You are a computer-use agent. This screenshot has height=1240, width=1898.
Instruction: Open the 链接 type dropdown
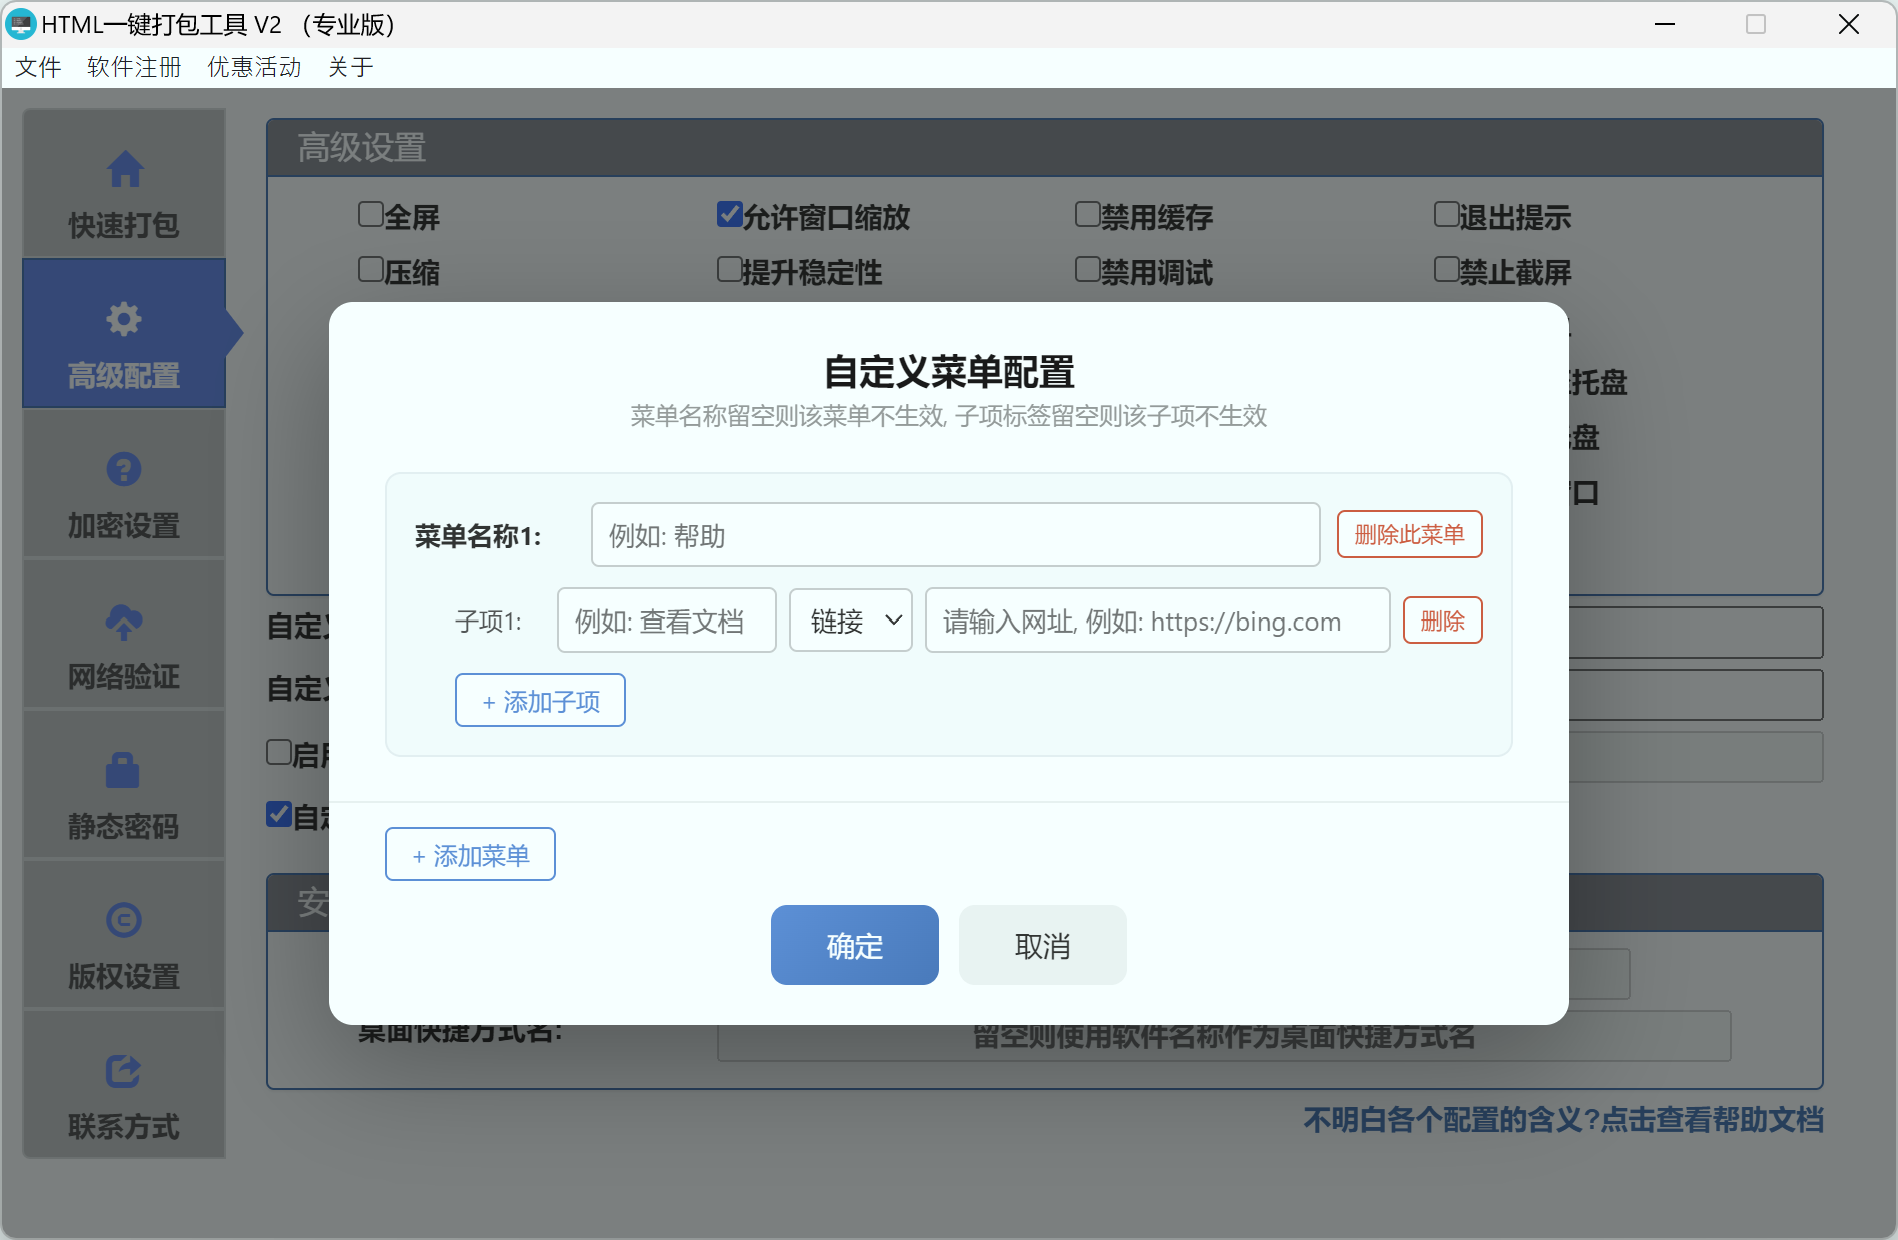click(850, 620)
